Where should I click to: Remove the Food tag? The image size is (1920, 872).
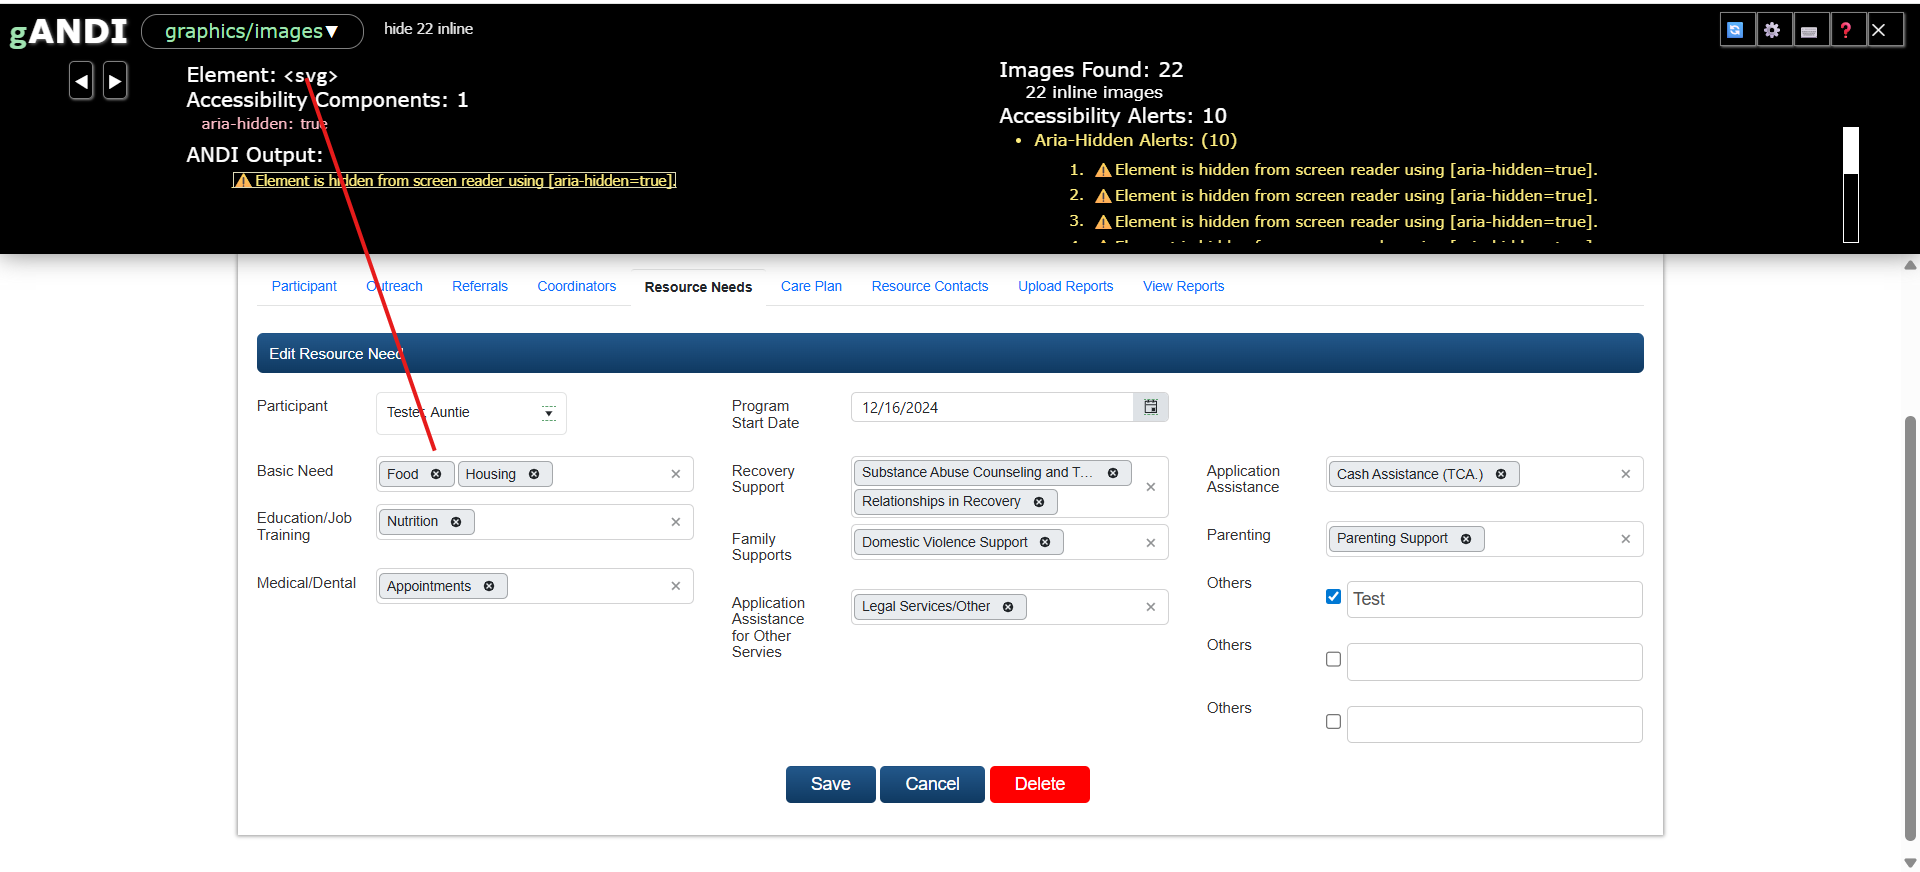pos(436,474)
